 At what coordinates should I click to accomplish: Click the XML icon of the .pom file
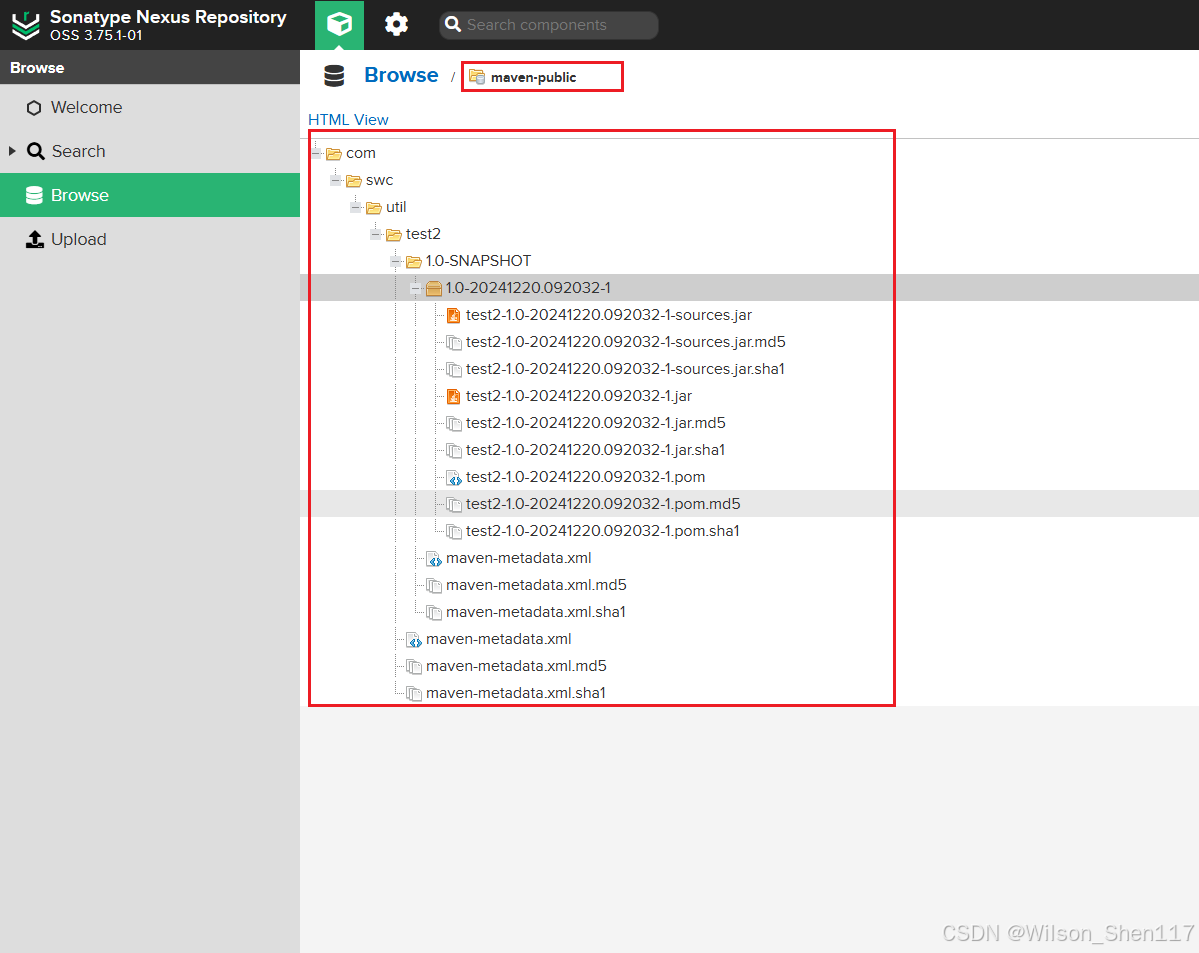pos(453,478)
